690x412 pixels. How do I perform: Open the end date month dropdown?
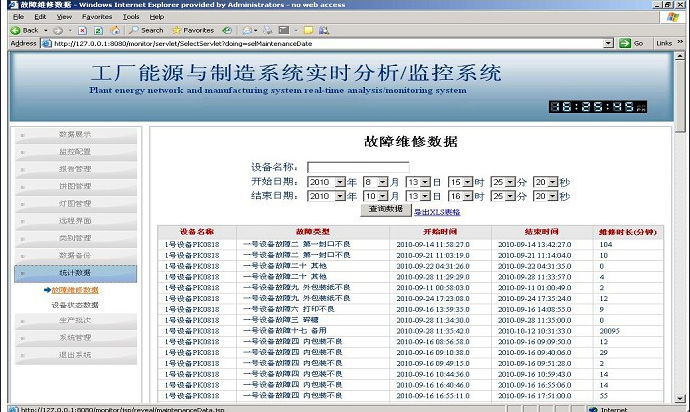(382, 196)
